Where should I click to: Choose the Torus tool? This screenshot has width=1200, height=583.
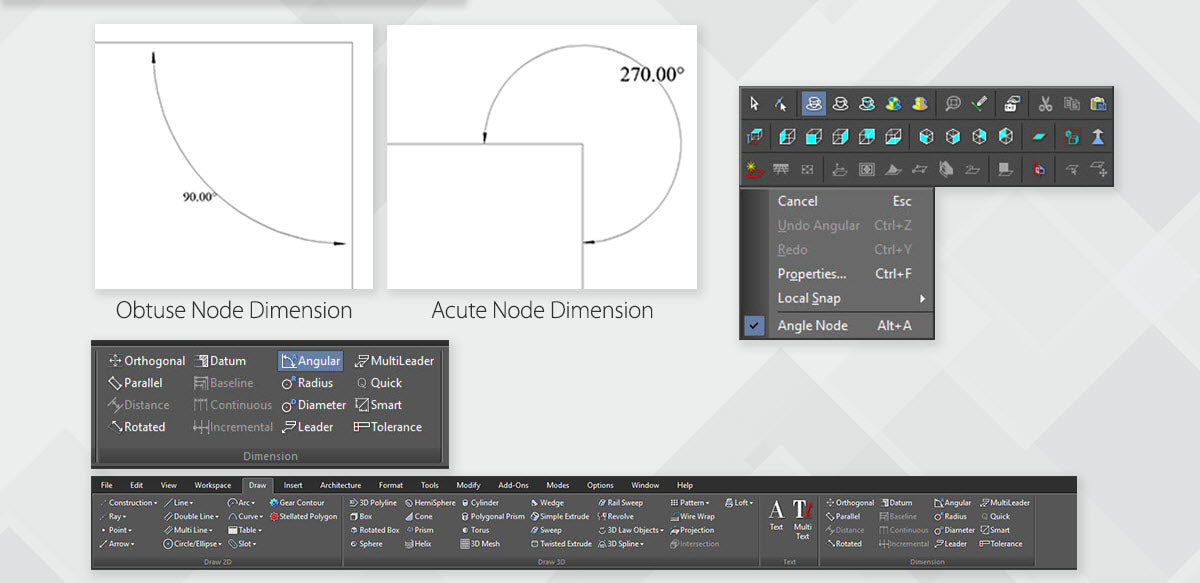pyautogui.click(x=475, y=530)
